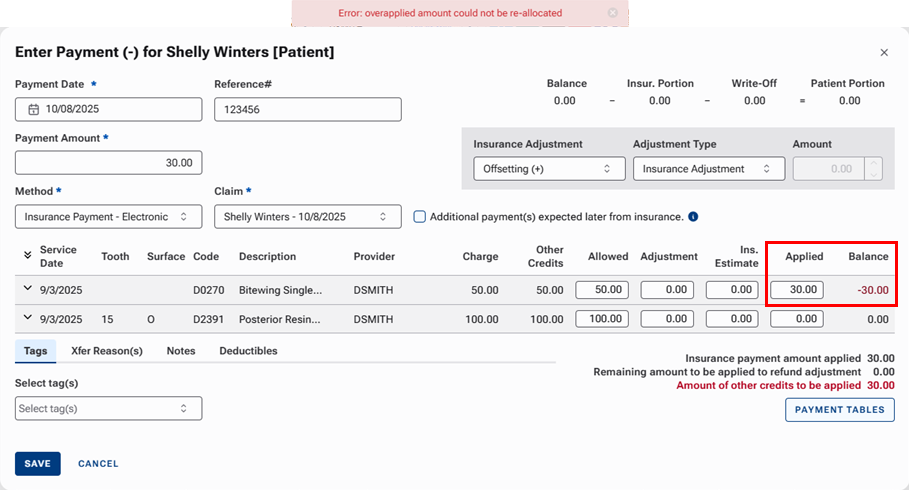This screenshot has height=490, width=909.
Task: Switch to the Xfer Reason(s) tab
Action: [x=107, y=351]
